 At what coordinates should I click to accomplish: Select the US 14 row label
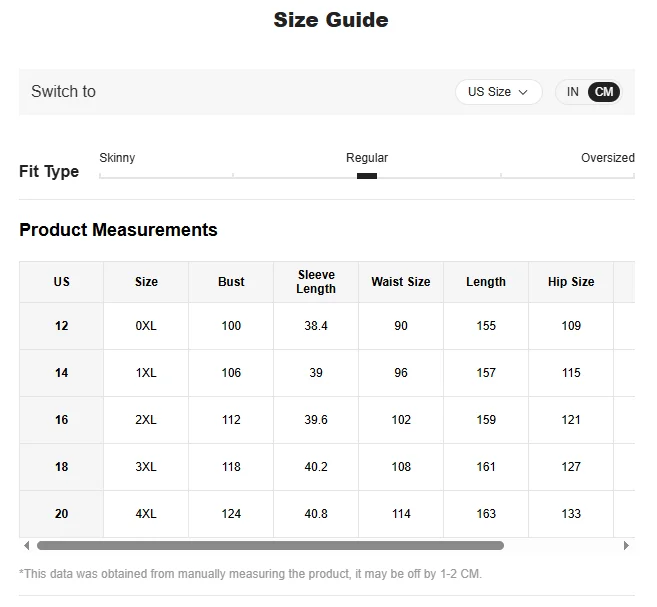(x=62, y=373)
